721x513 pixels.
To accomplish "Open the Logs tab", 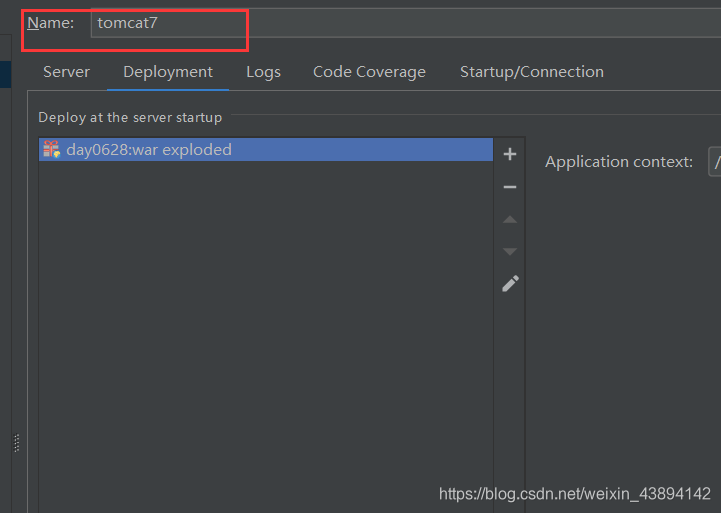I will [263, 72].
